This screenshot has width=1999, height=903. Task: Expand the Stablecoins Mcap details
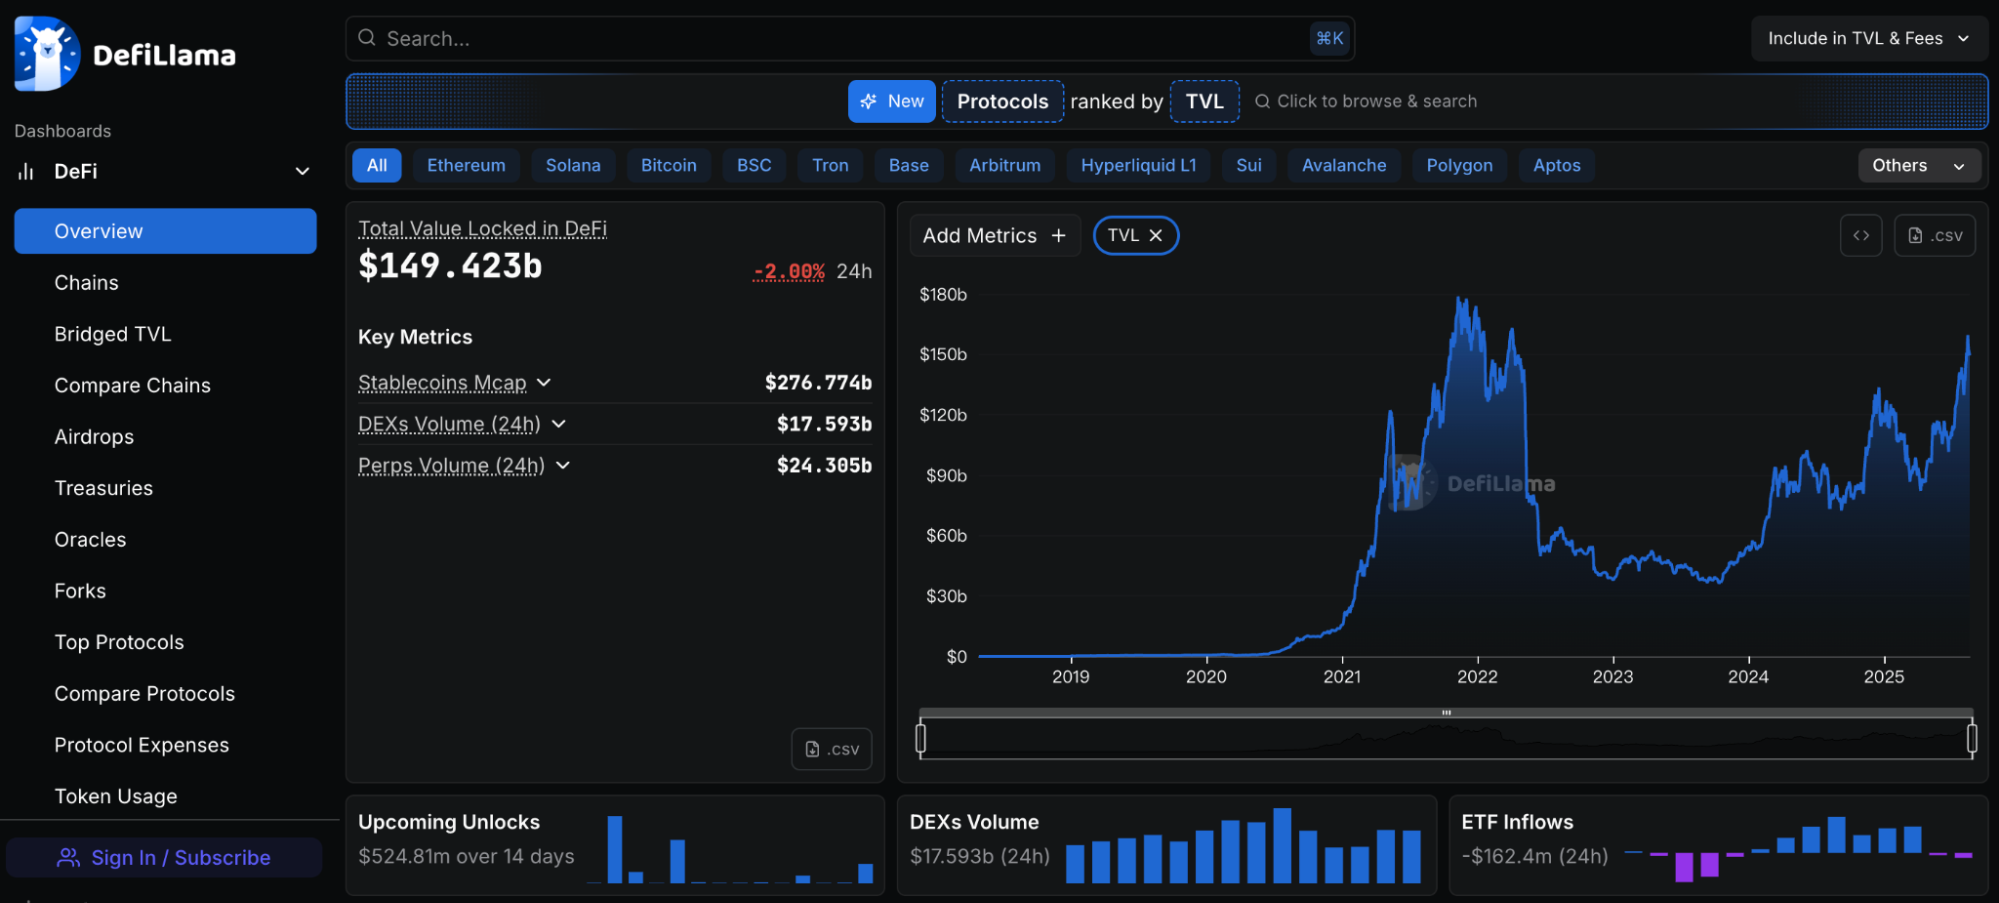[x=544, y=382]
